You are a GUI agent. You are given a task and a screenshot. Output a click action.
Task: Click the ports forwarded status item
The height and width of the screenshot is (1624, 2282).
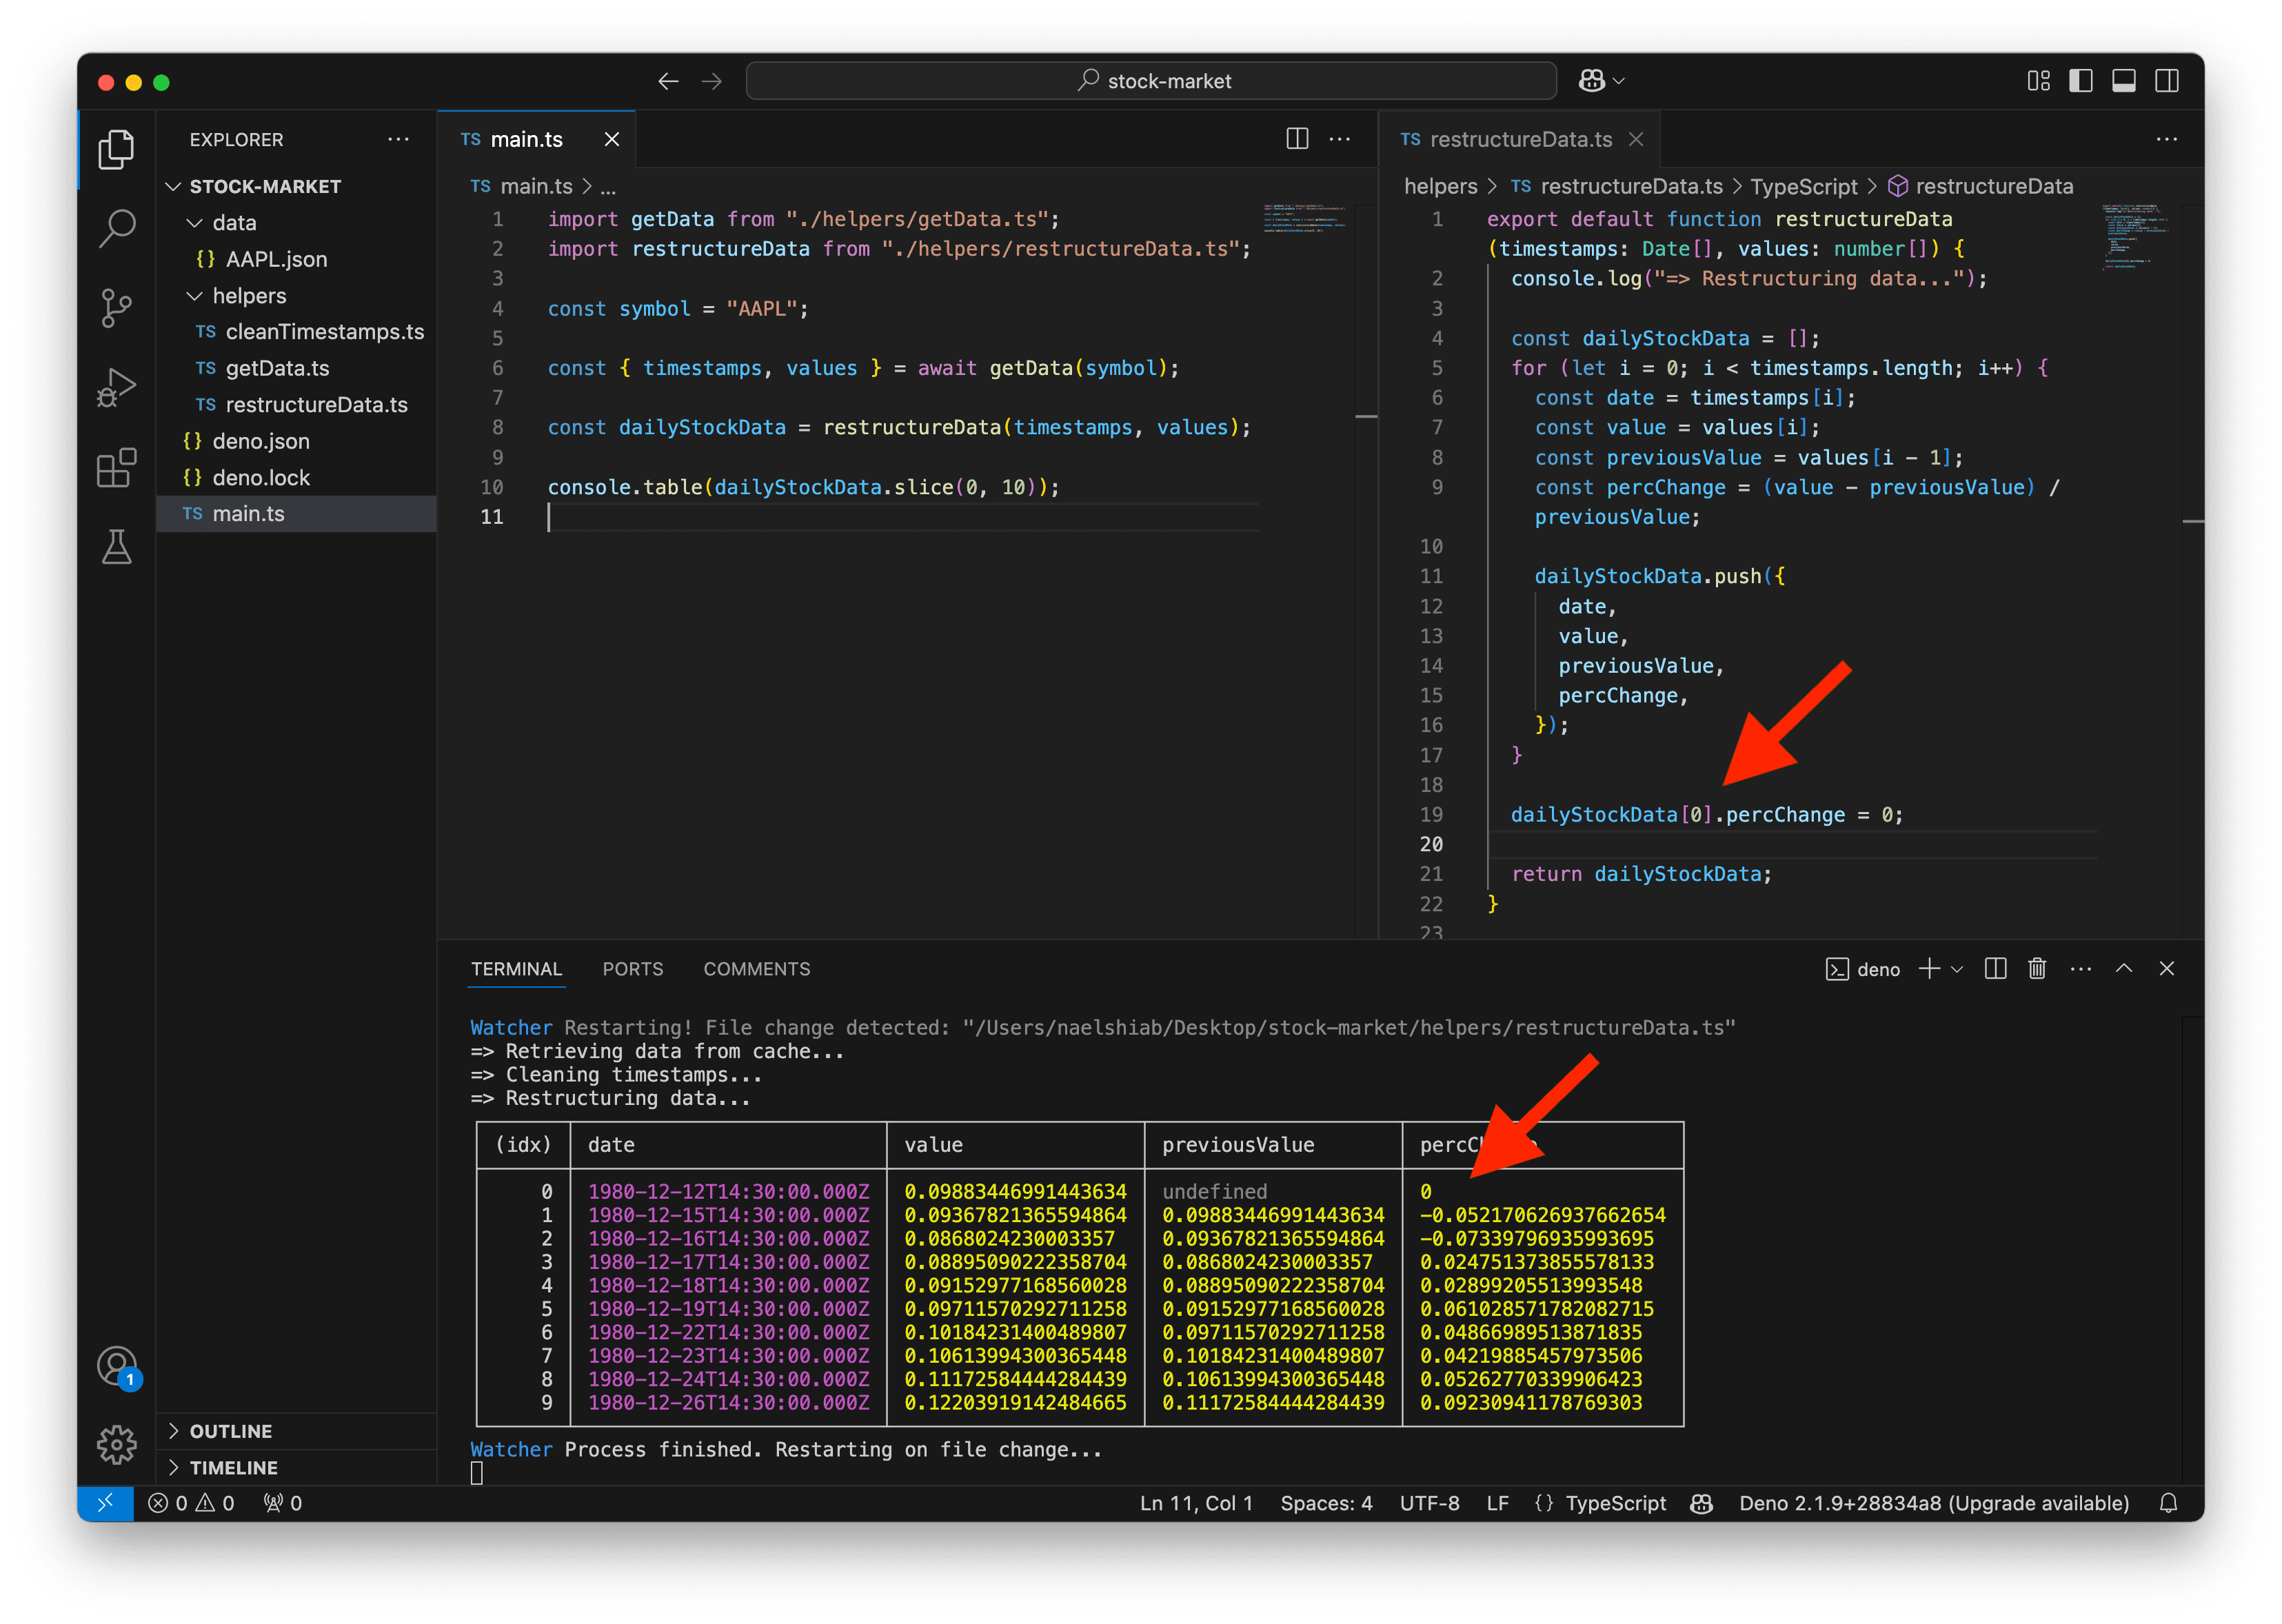282,1503
